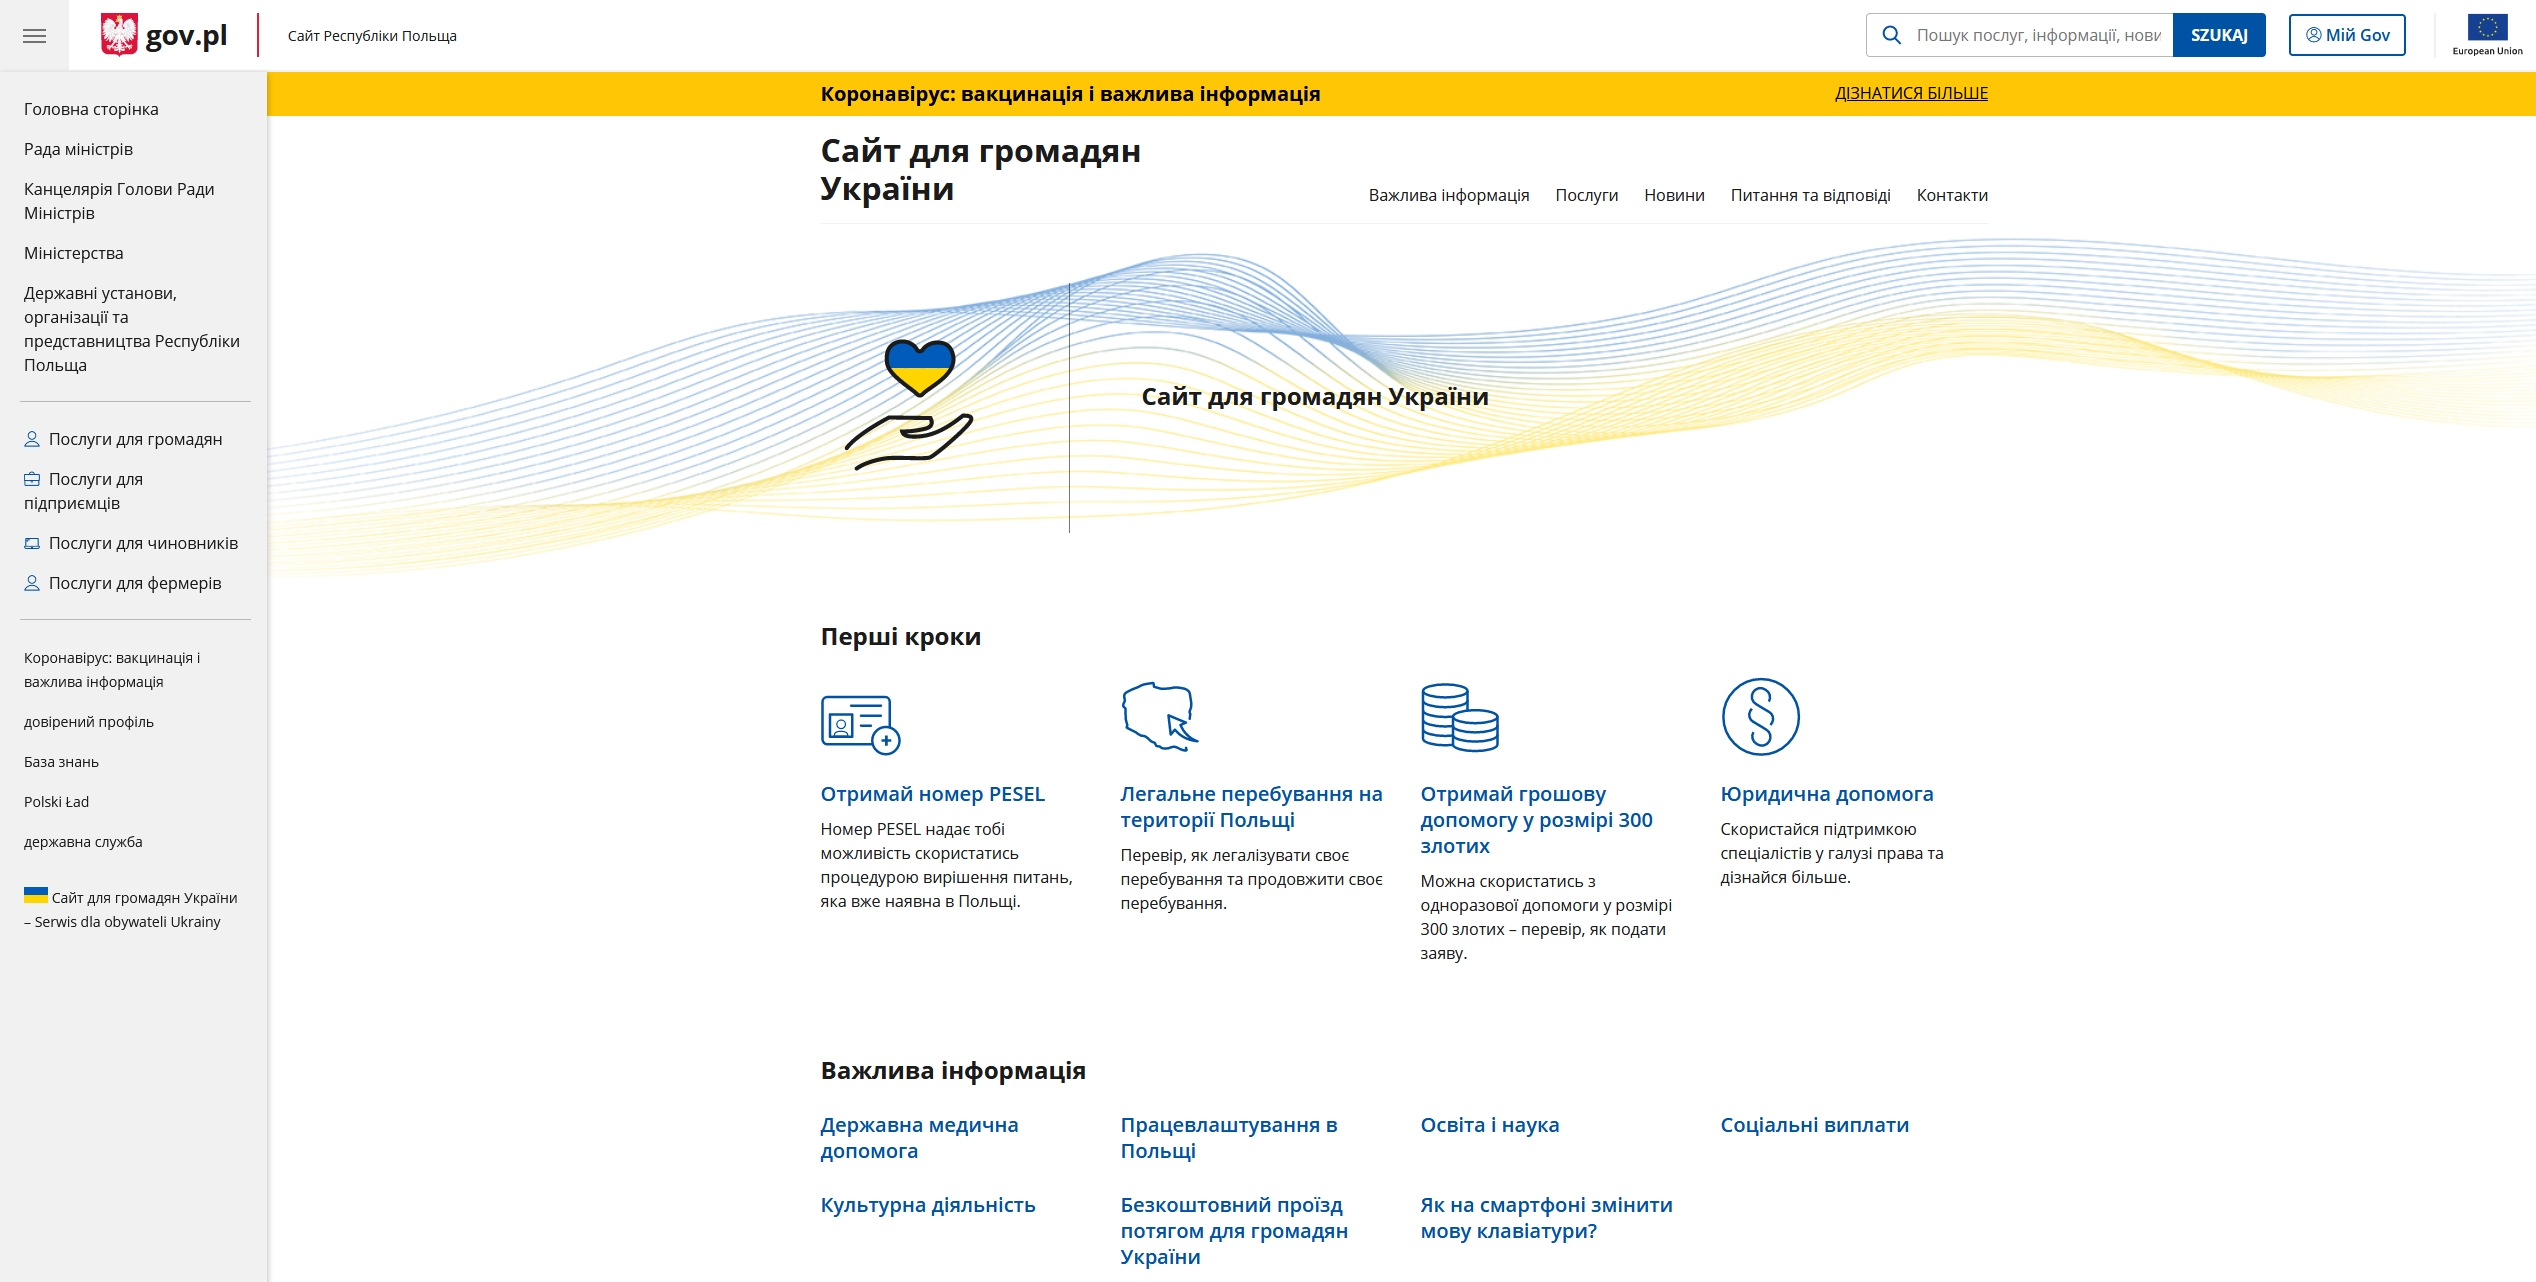This screenshot has width=2536, height=1282.
Task: Click the Сайт для громадян України page title
Action: click(980, 170)
